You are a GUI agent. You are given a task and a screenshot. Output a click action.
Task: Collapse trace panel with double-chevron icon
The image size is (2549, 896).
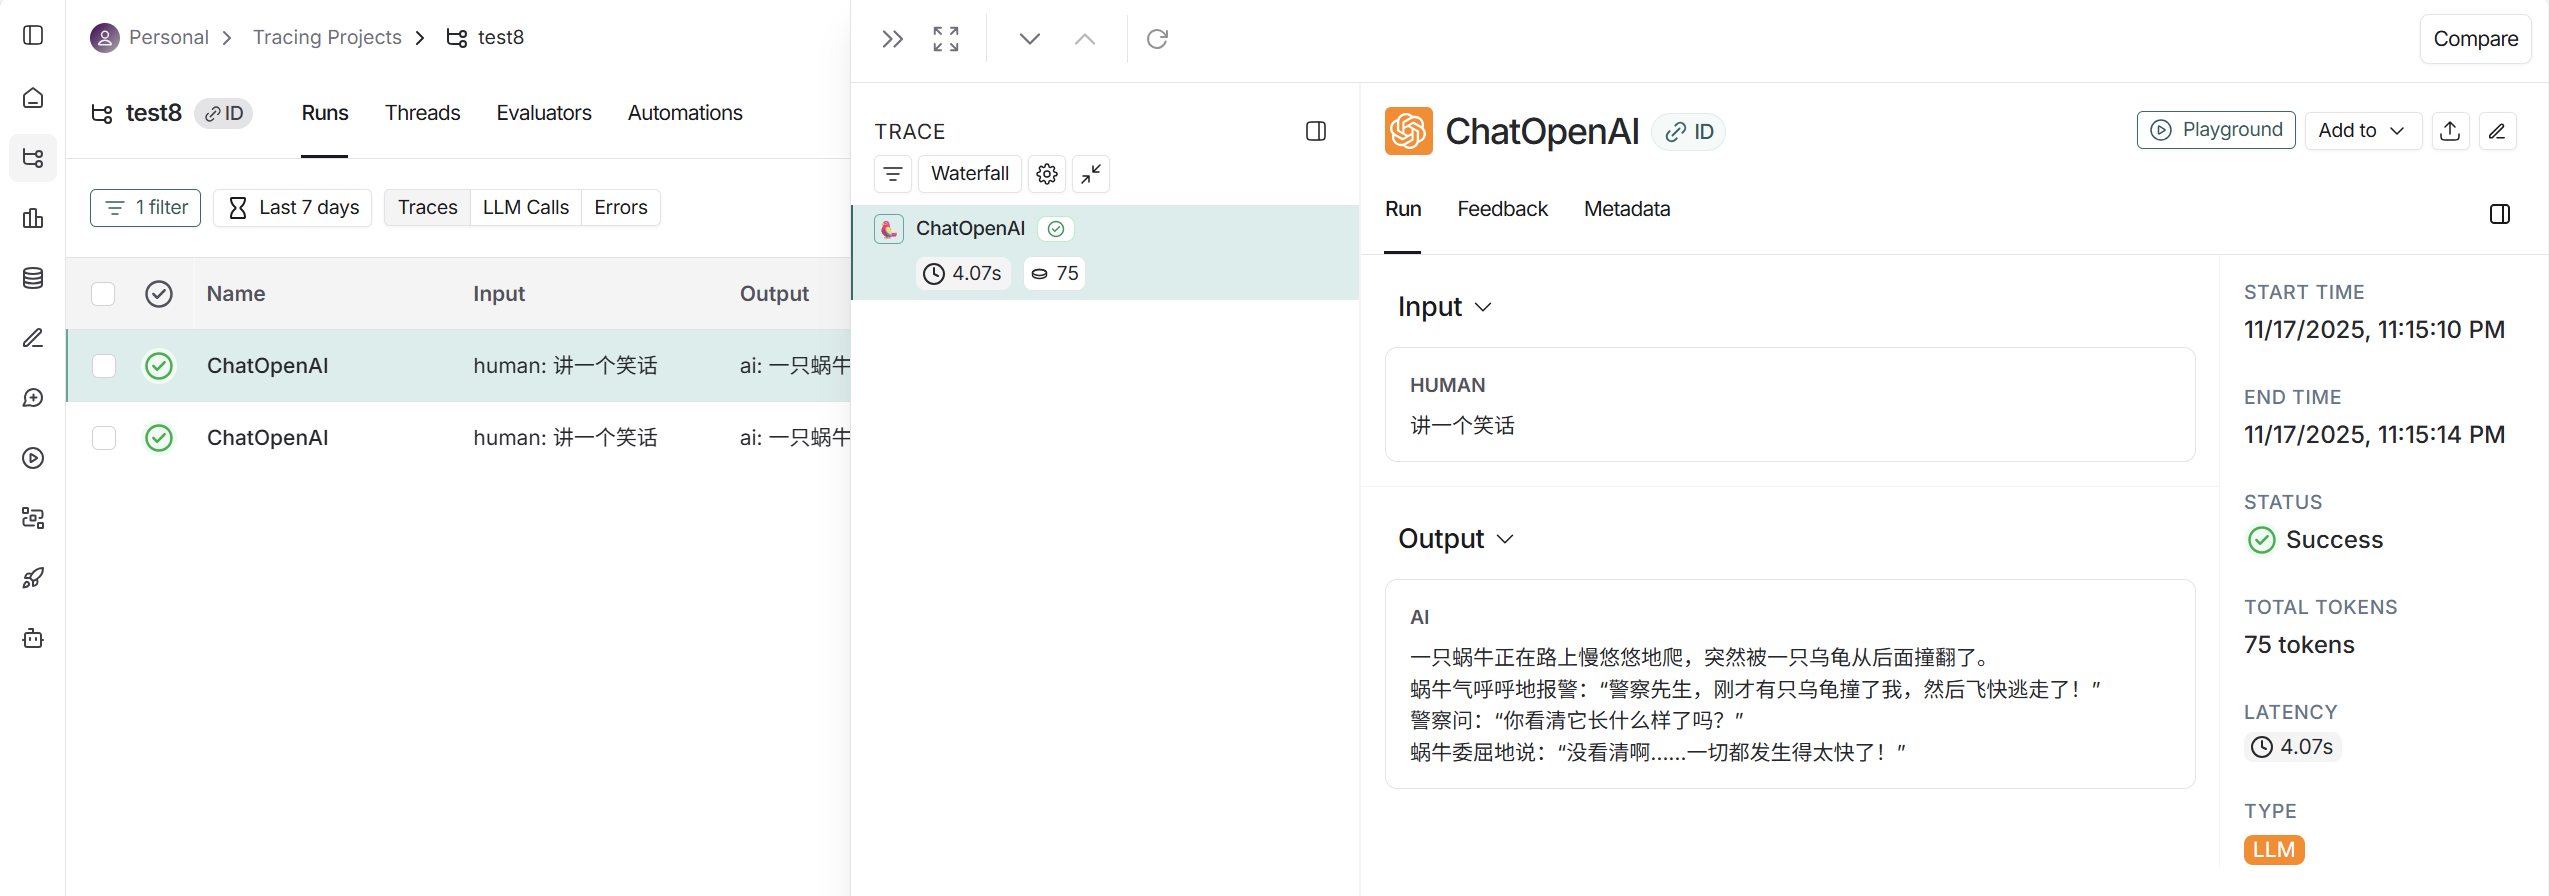[x=892, y=39]
